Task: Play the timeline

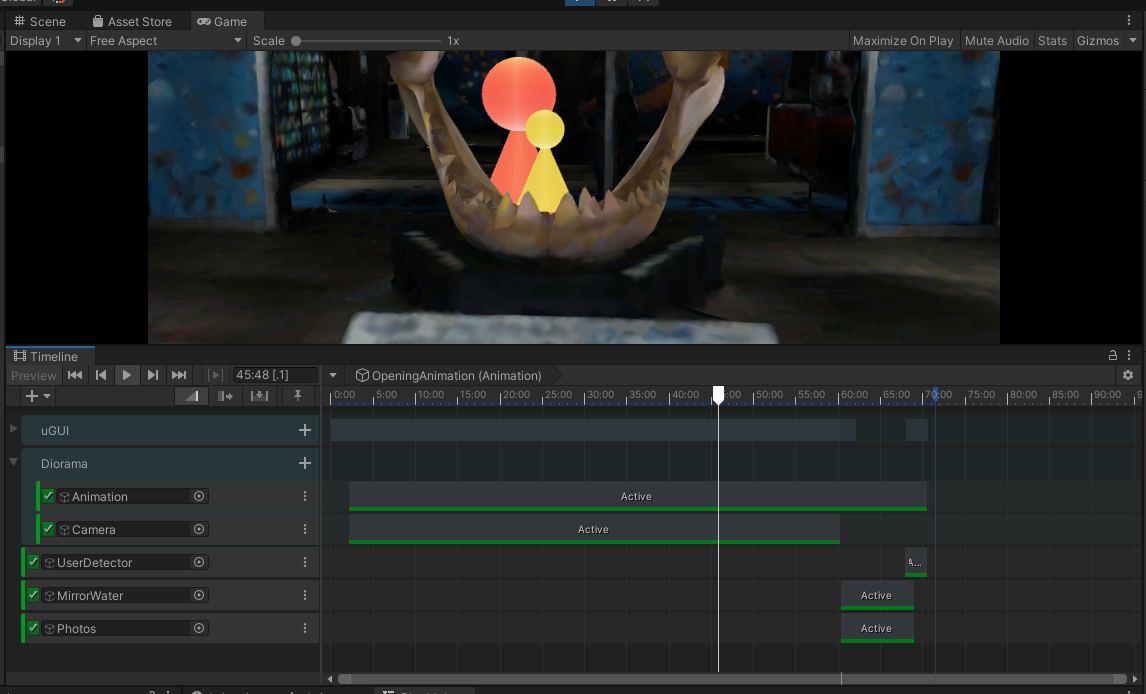Action: (126, 375)
